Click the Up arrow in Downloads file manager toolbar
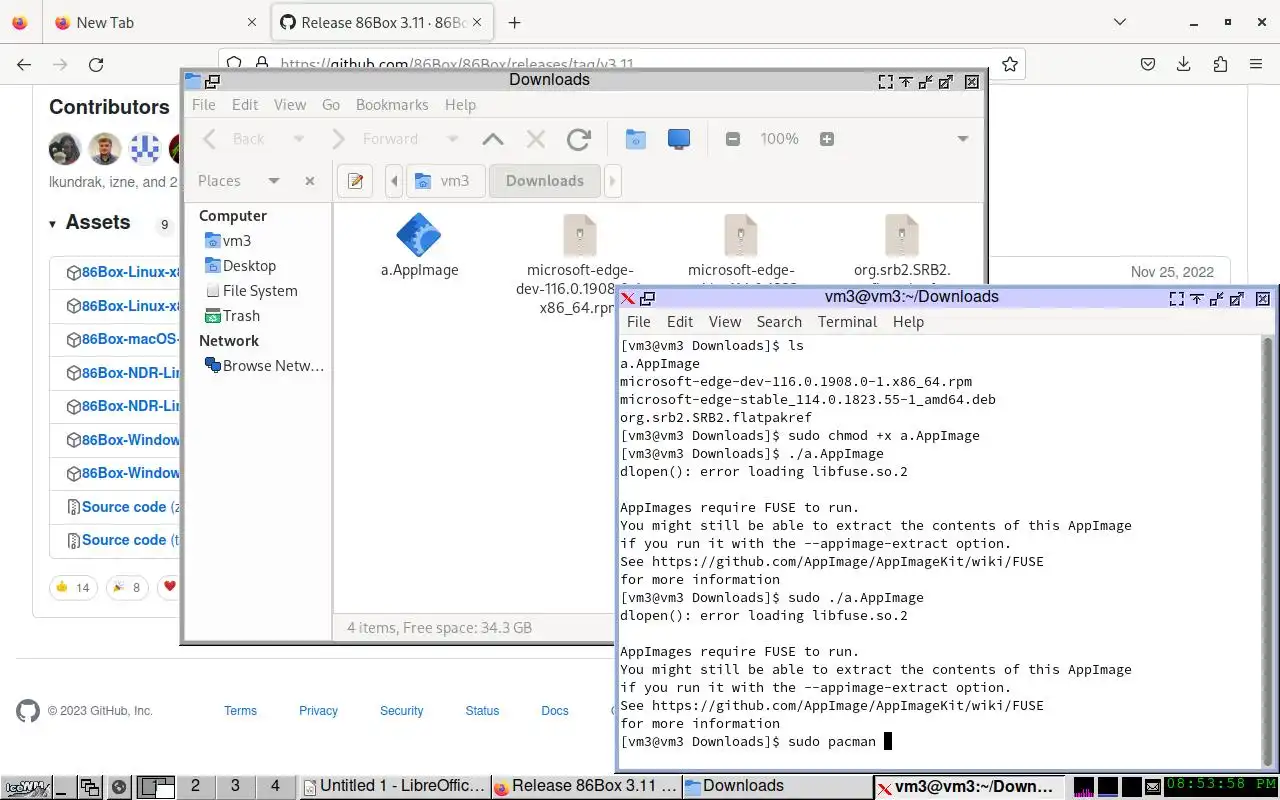 492,139
